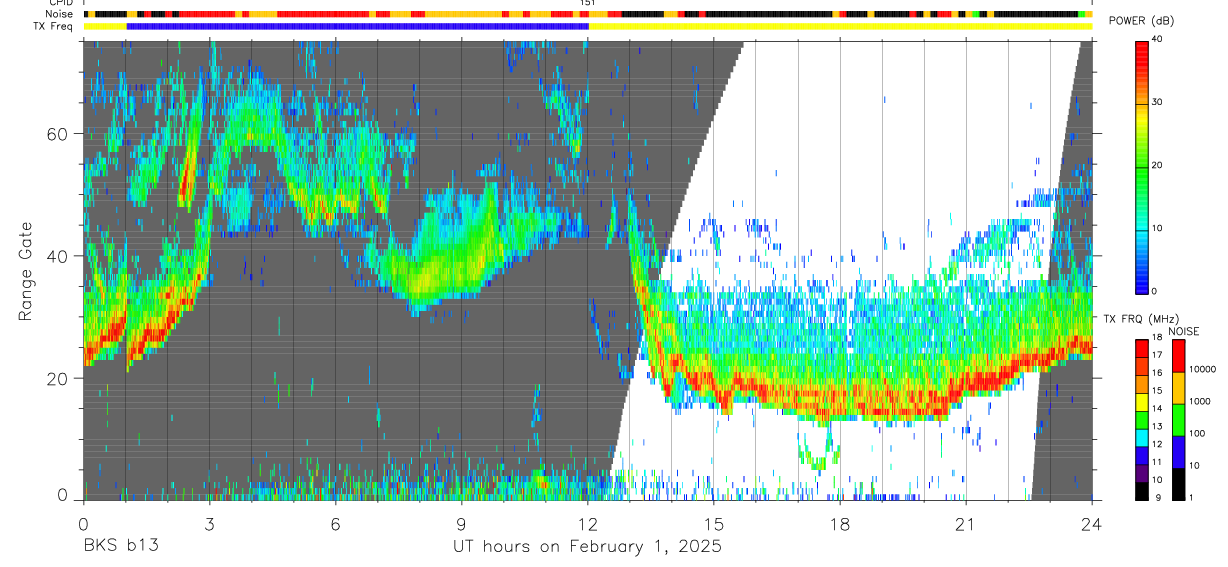Click '16' on the TX FRQ scale
The width and height of the screenshot is (1228, 567).
coord(1158,372)
